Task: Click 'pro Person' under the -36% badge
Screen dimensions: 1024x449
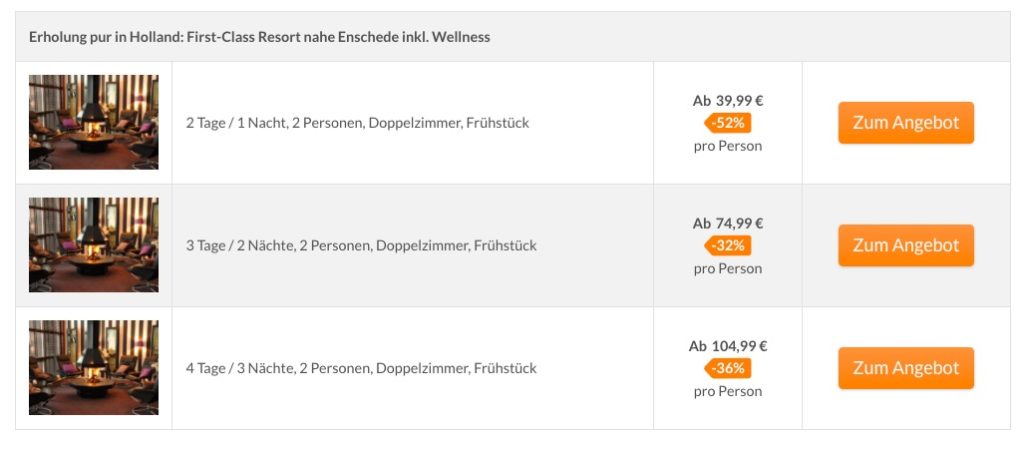Action: coord(728,392)
